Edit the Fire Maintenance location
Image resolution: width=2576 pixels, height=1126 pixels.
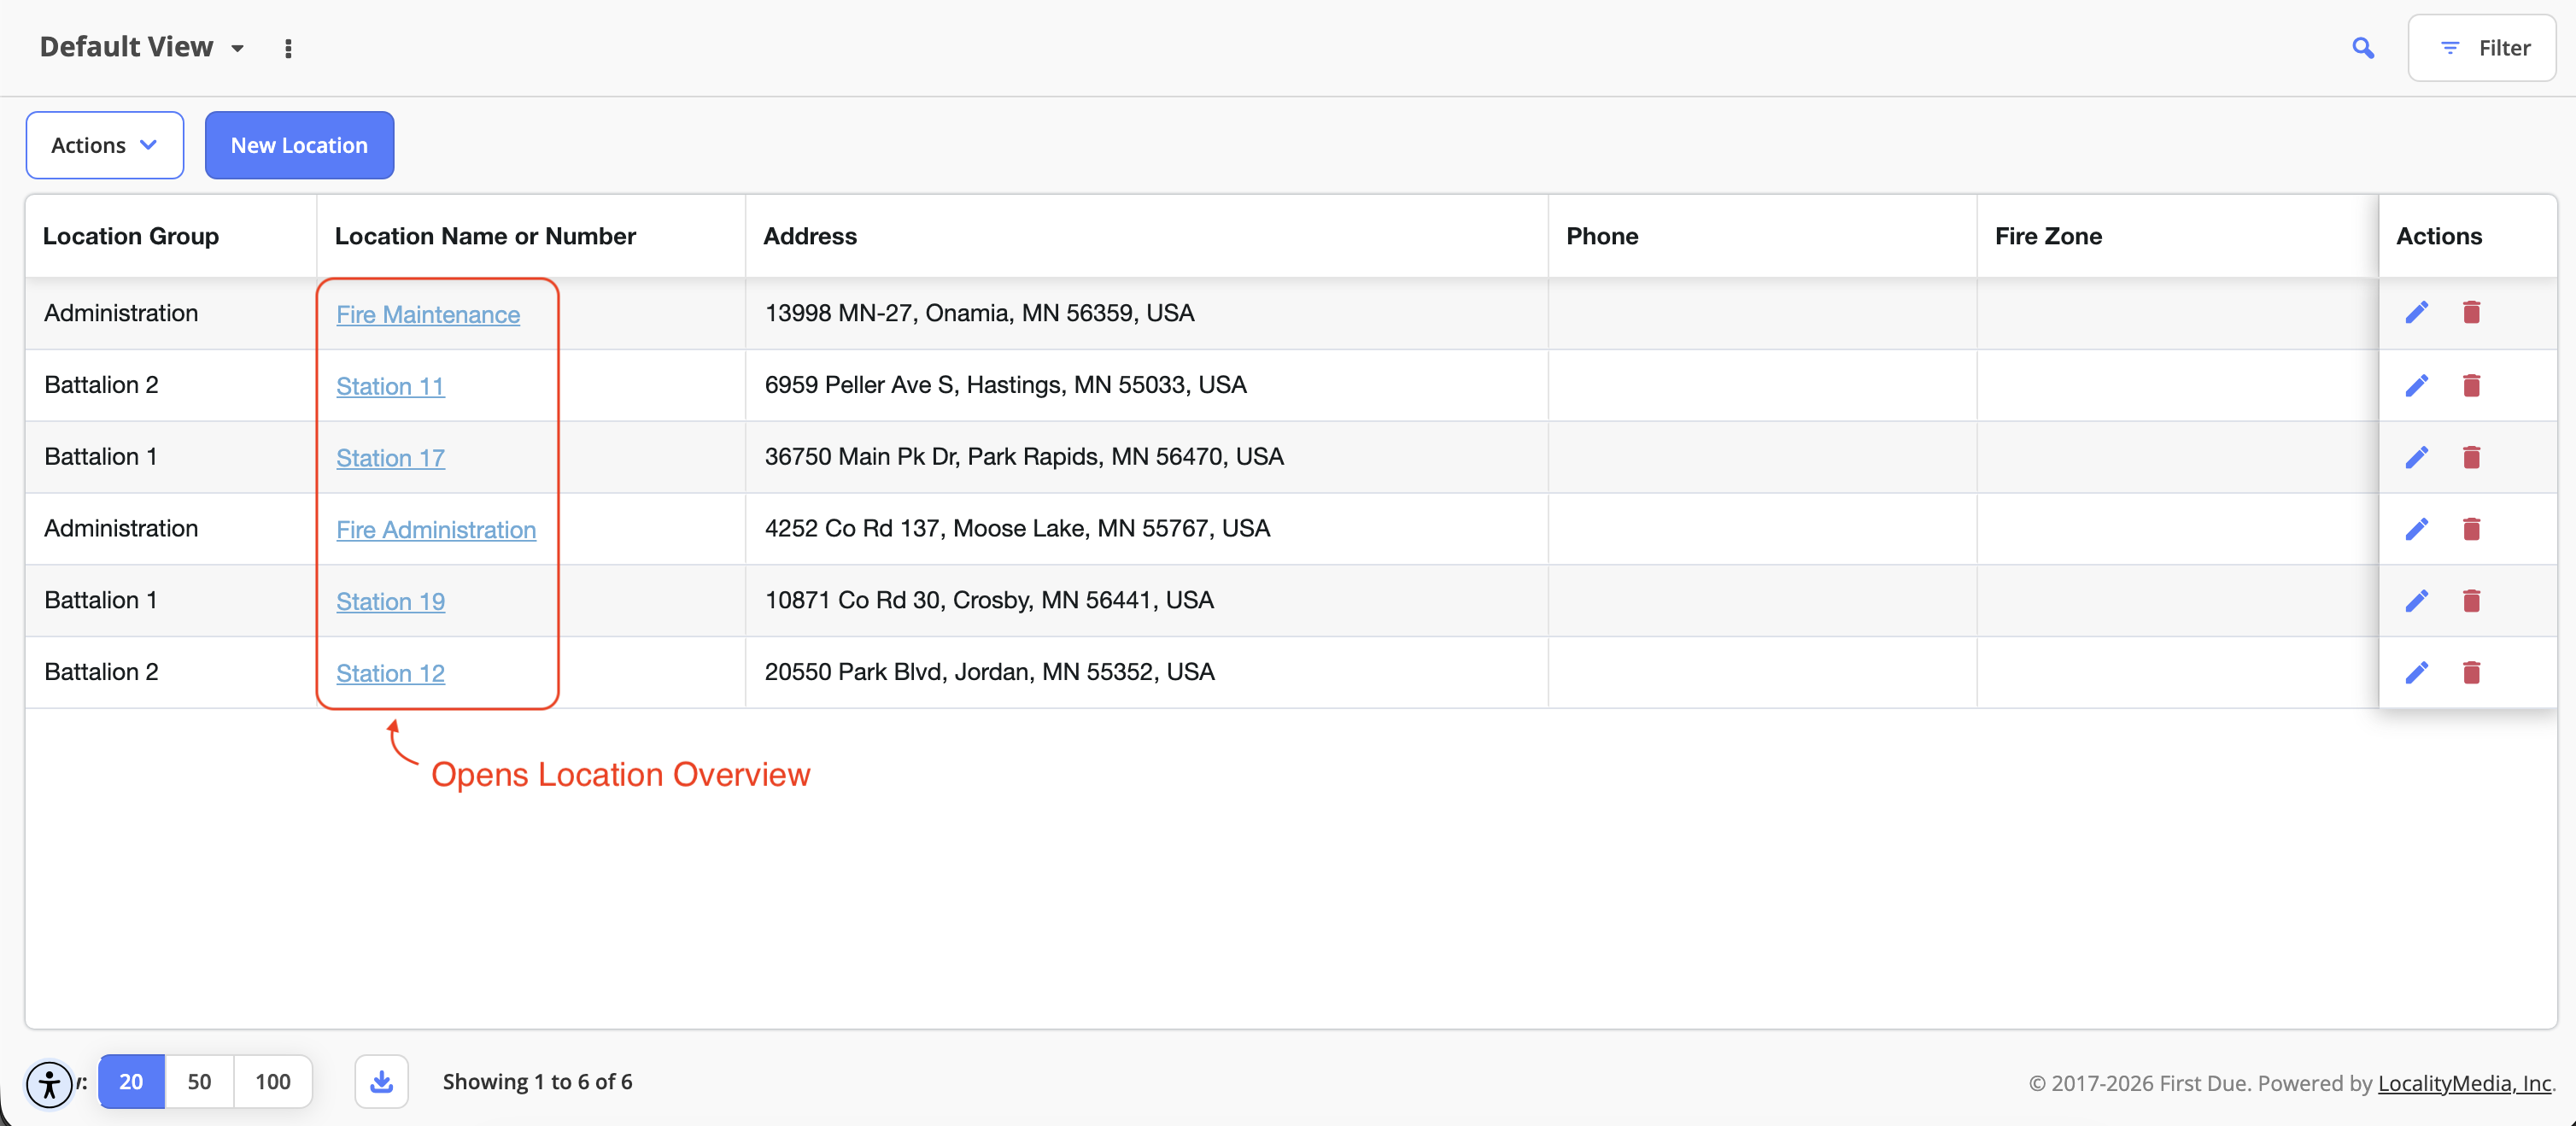2417,313
